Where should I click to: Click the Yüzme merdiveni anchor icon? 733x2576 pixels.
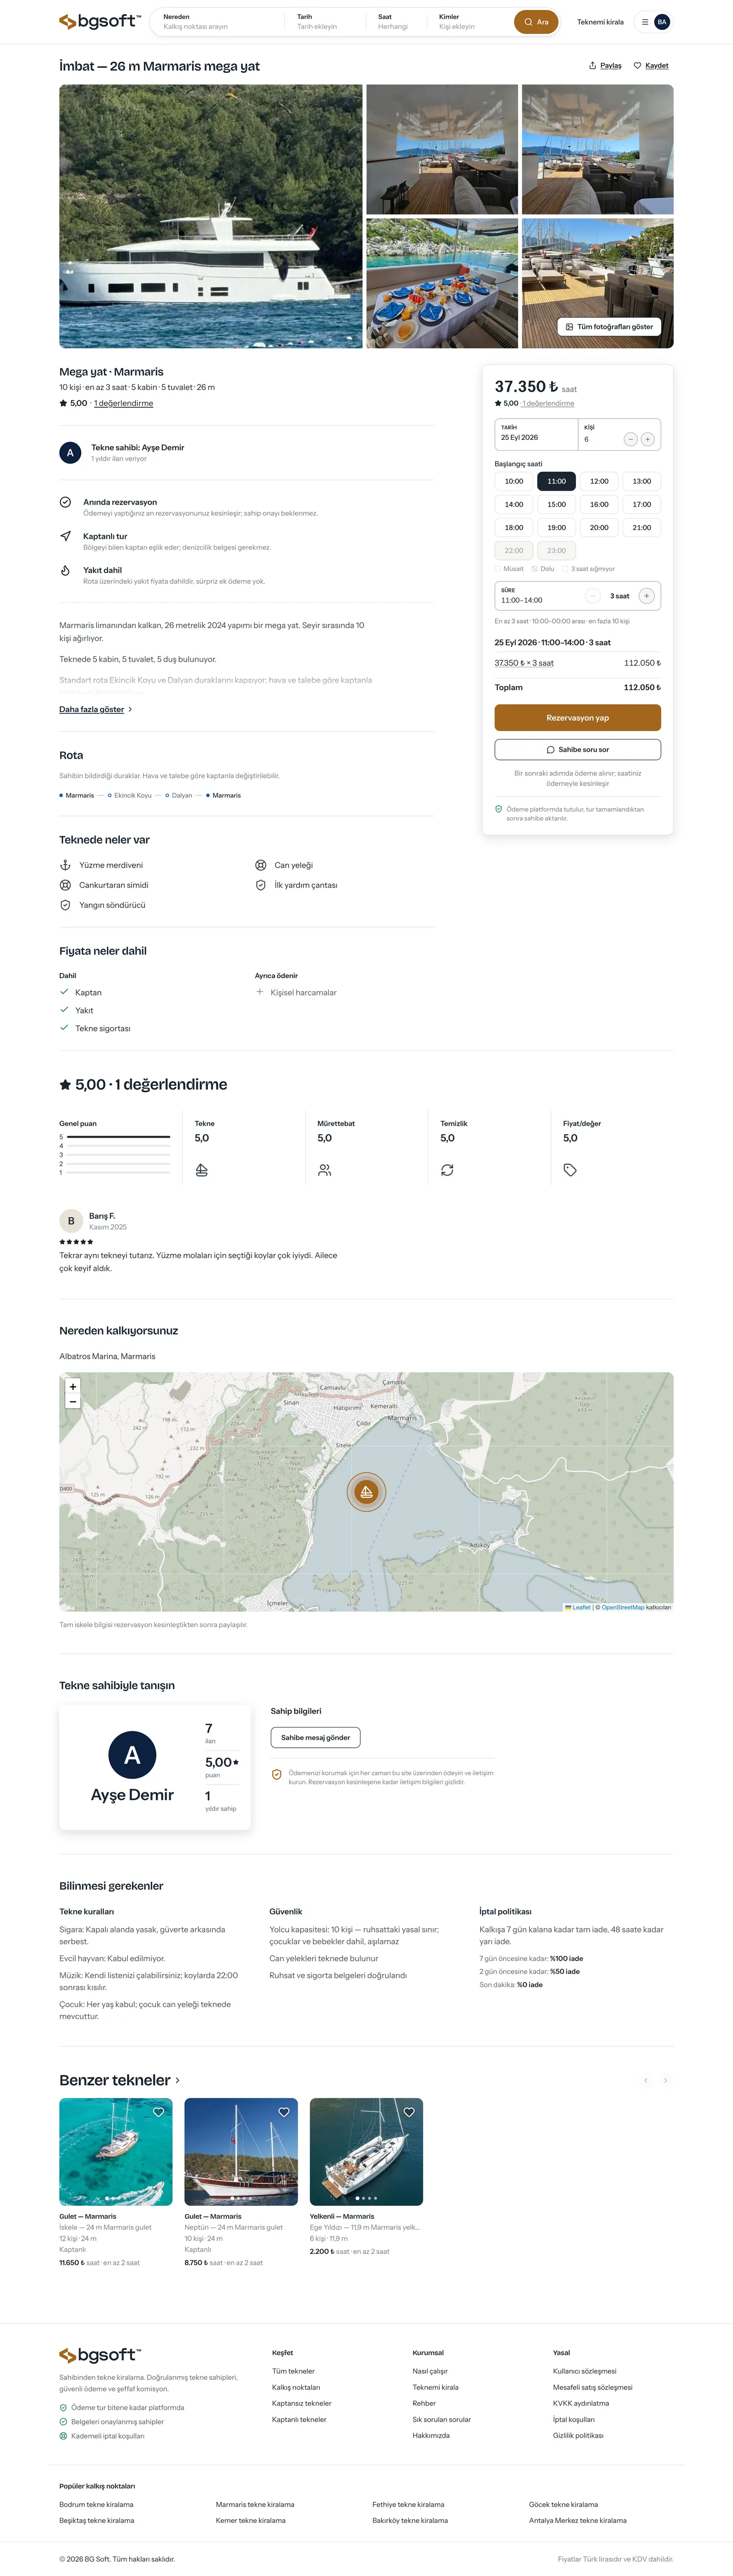(x=65, y=865)
